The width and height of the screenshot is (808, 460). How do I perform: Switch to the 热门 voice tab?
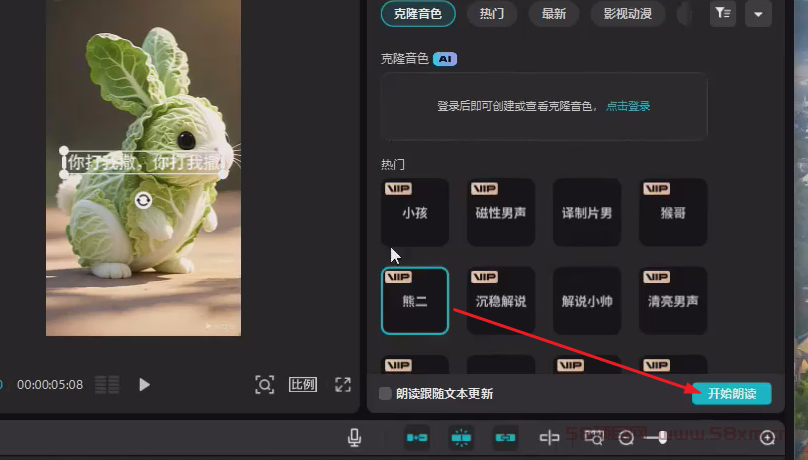click(492, 13)
